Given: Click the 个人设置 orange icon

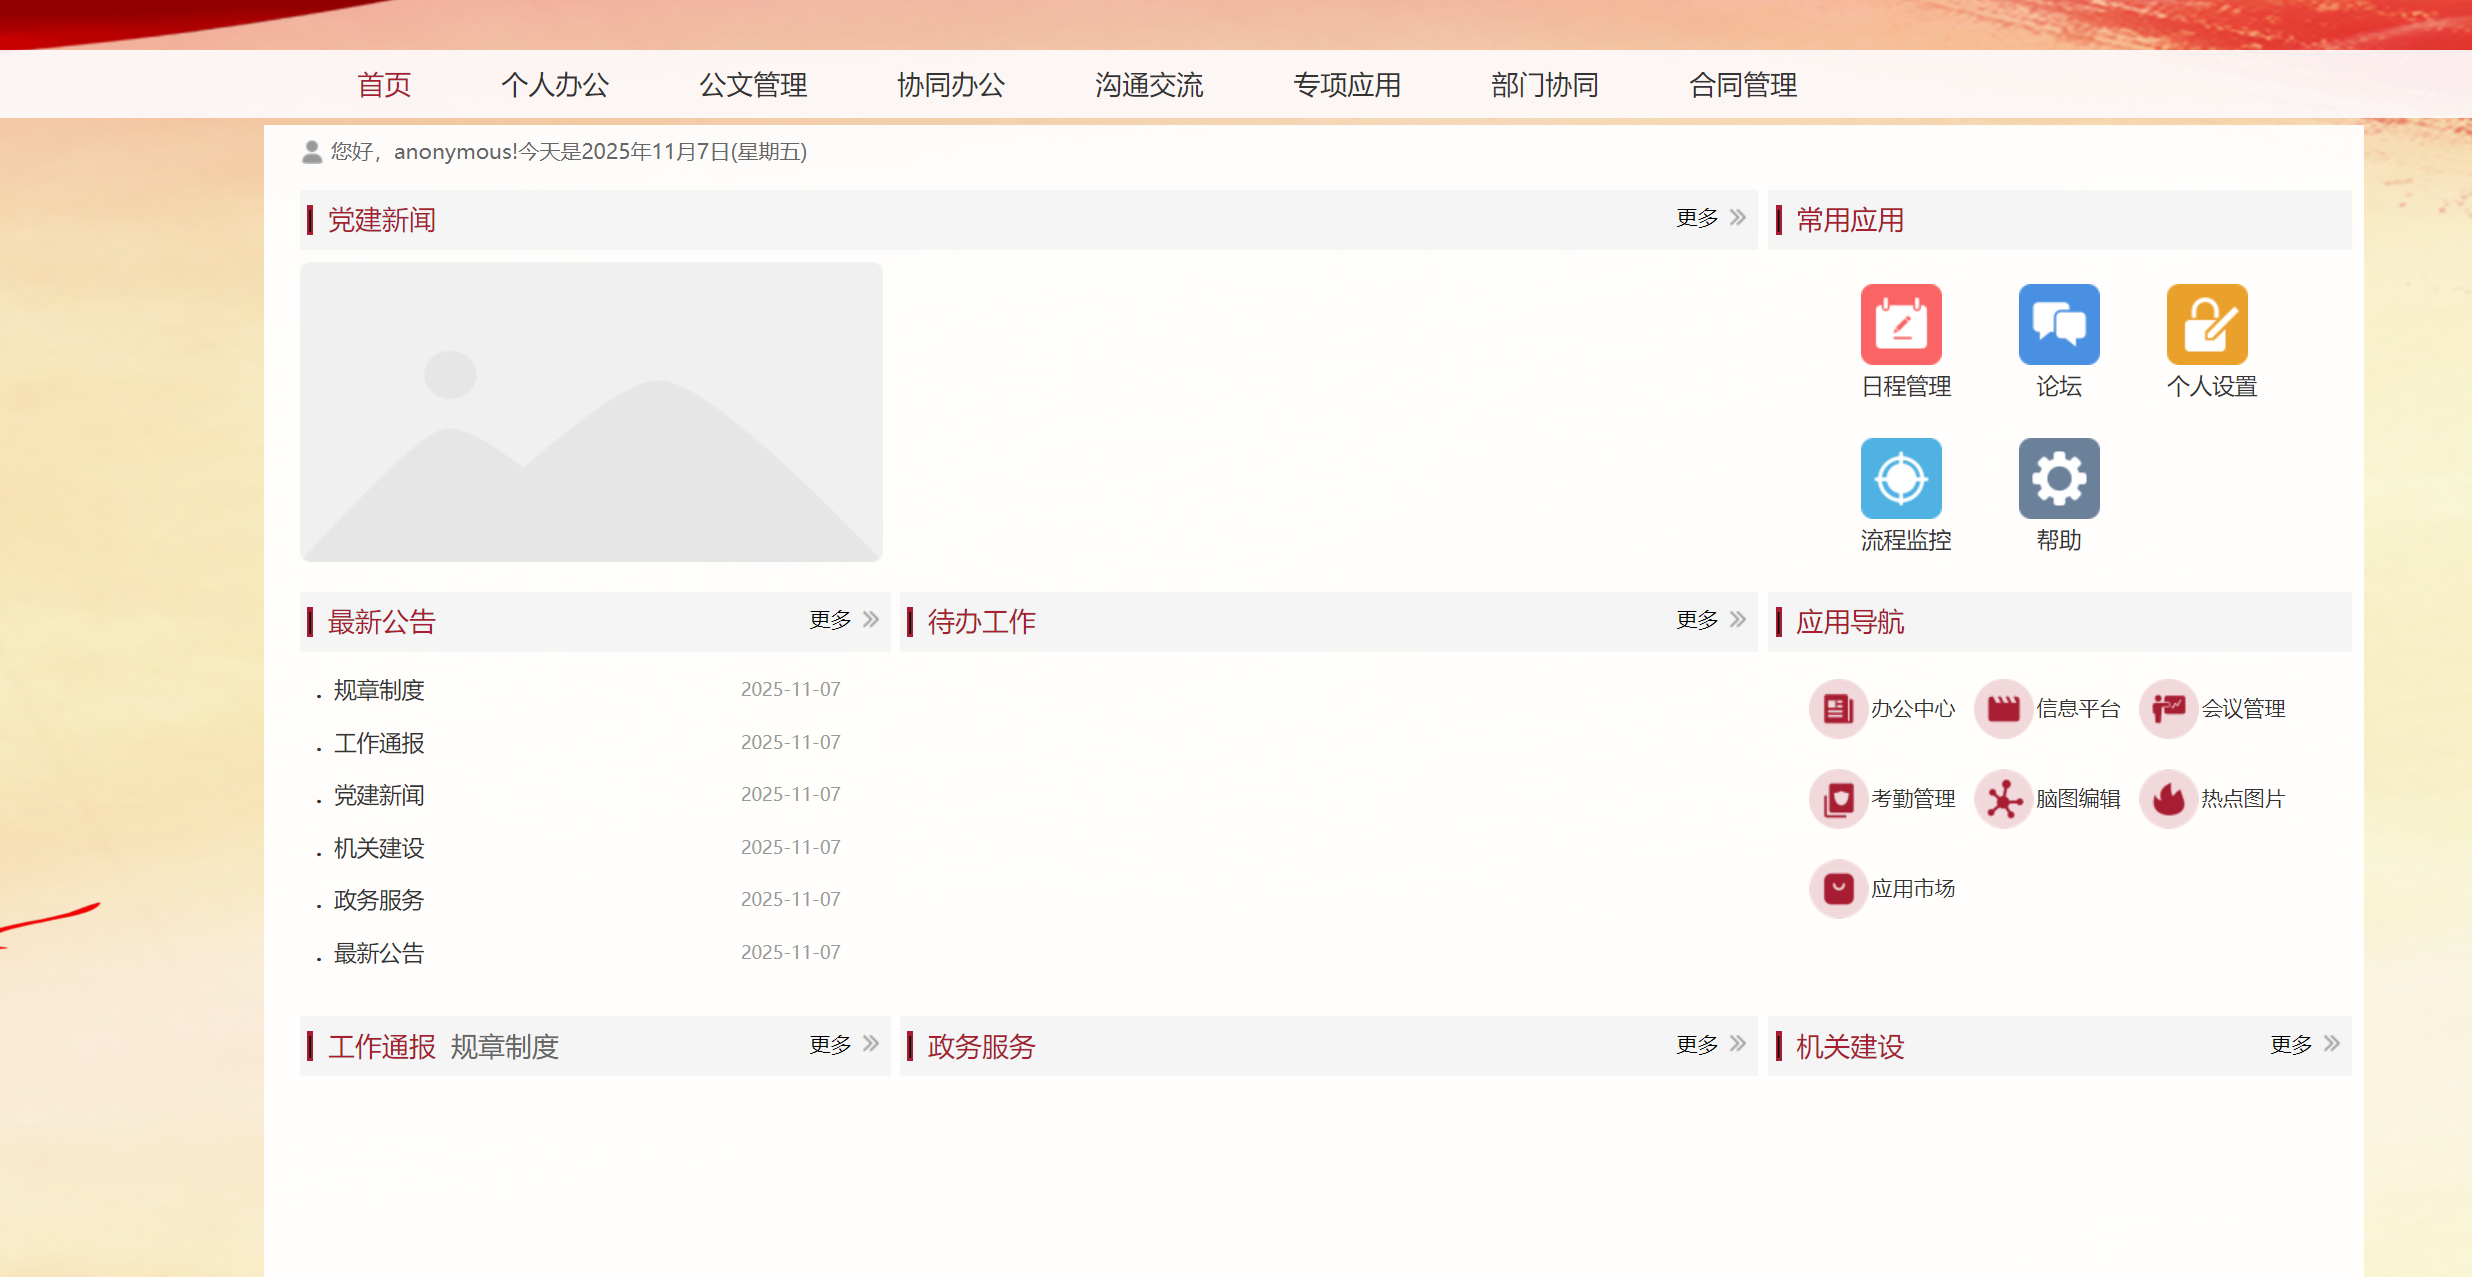Looking at the screenshot, I should (2206, 324).
